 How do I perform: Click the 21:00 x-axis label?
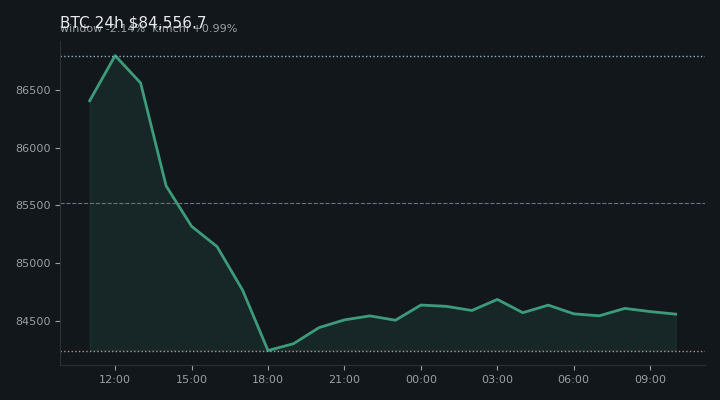tap(344, 379)
